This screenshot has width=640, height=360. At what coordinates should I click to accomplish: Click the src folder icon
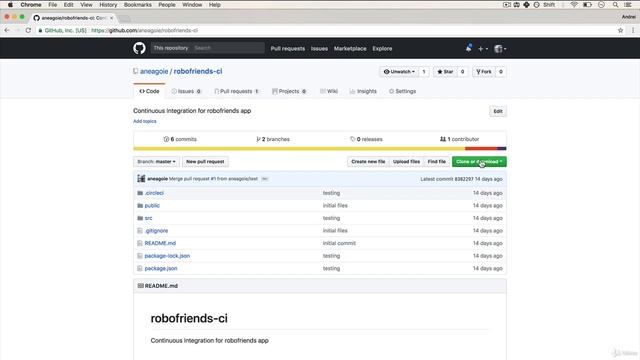(x=140, y=218)
